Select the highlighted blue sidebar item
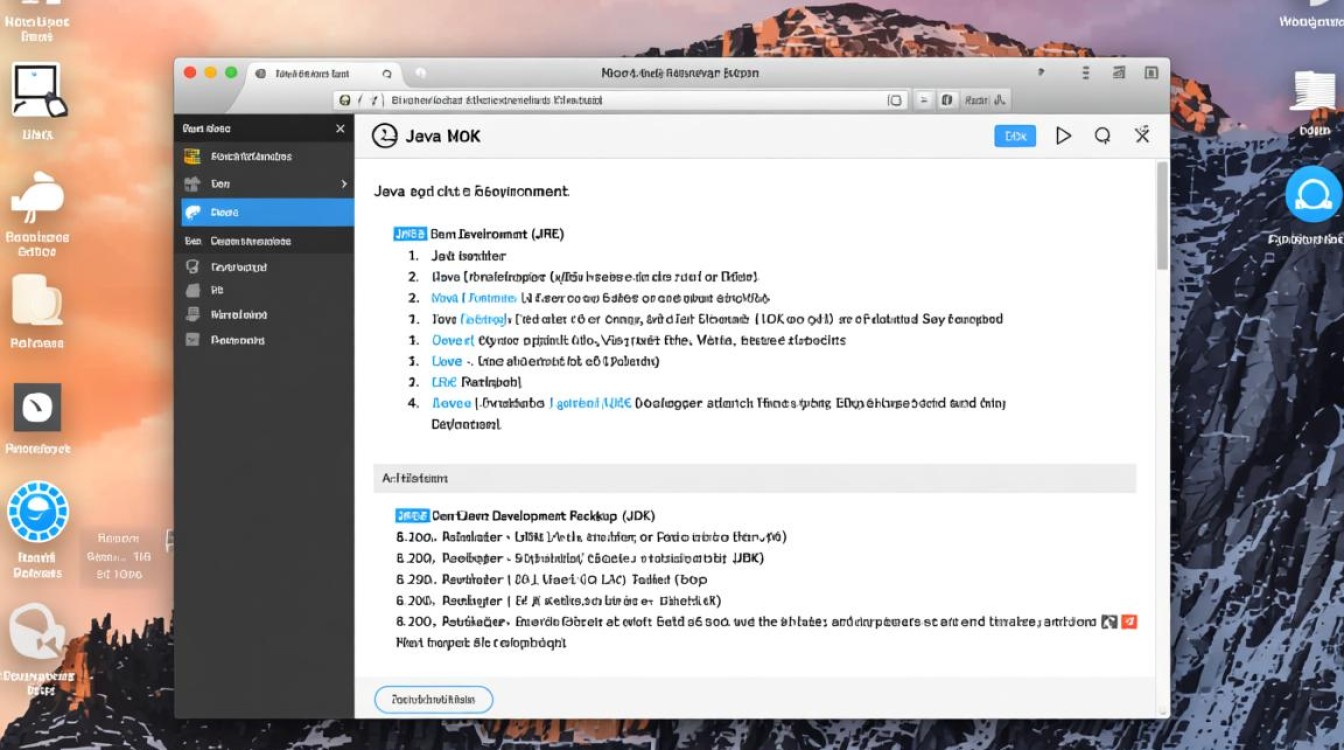Image resolution: width=1344 pixels, height=750 pixels. pyautogui.click(x=267, y=212)
